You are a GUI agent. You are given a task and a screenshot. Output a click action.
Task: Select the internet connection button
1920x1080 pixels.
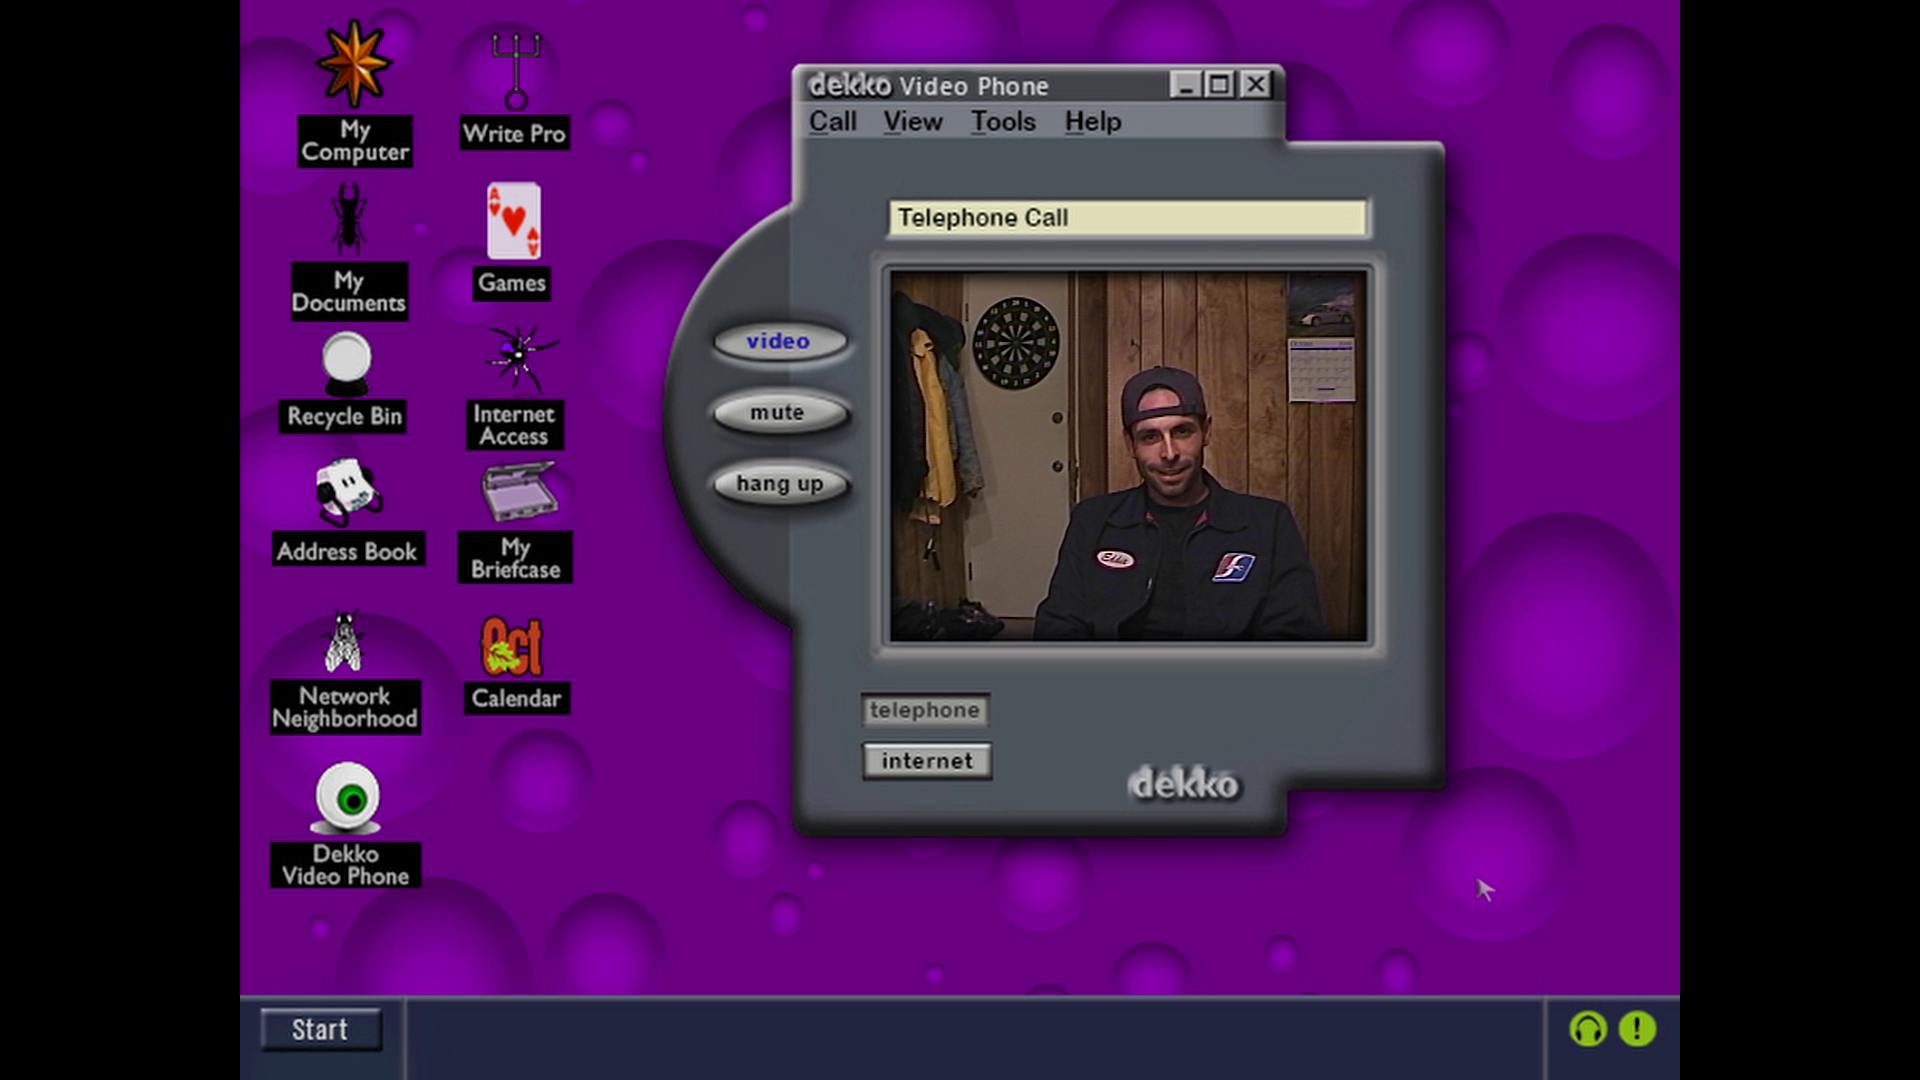pos(927,761)
